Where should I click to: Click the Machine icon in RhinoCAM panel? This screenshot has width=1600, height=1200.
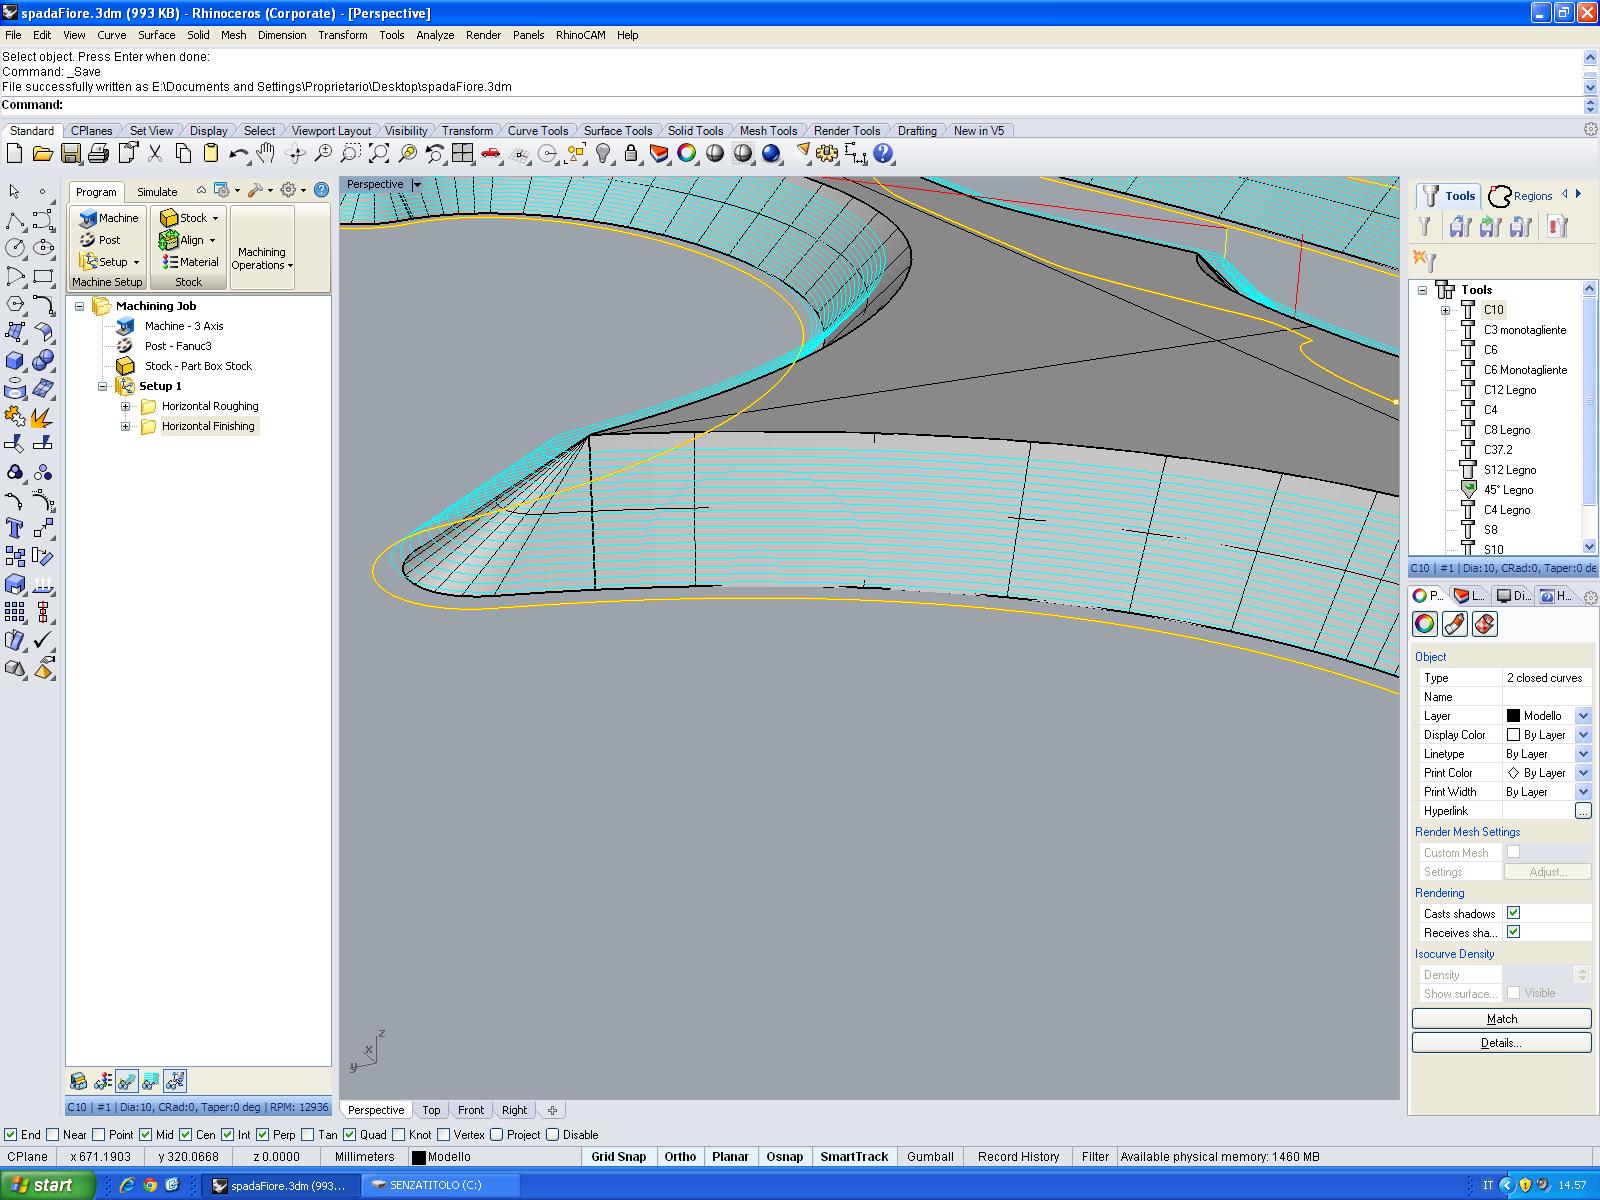point(109,218)
